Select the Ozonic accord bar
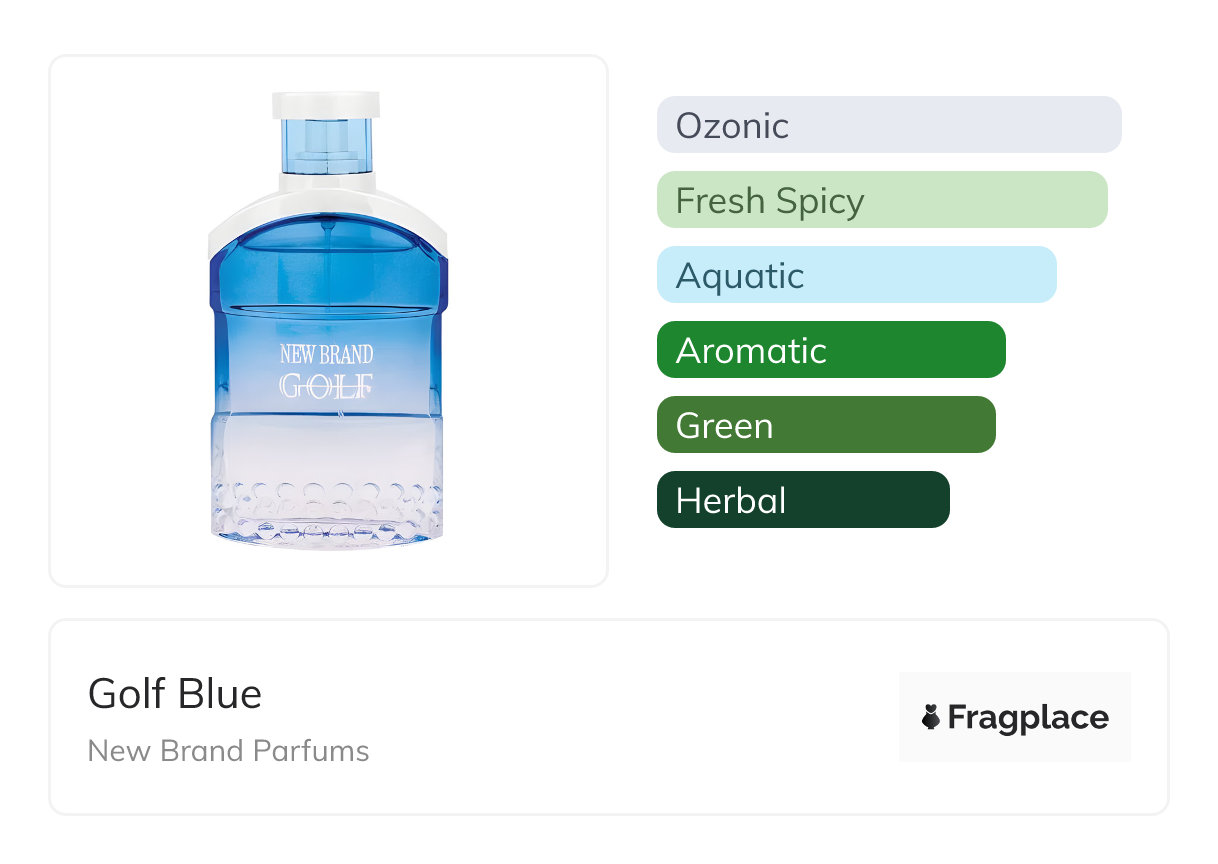The height and width of the screenshot is (864, 1218). (x=888, y=125)
